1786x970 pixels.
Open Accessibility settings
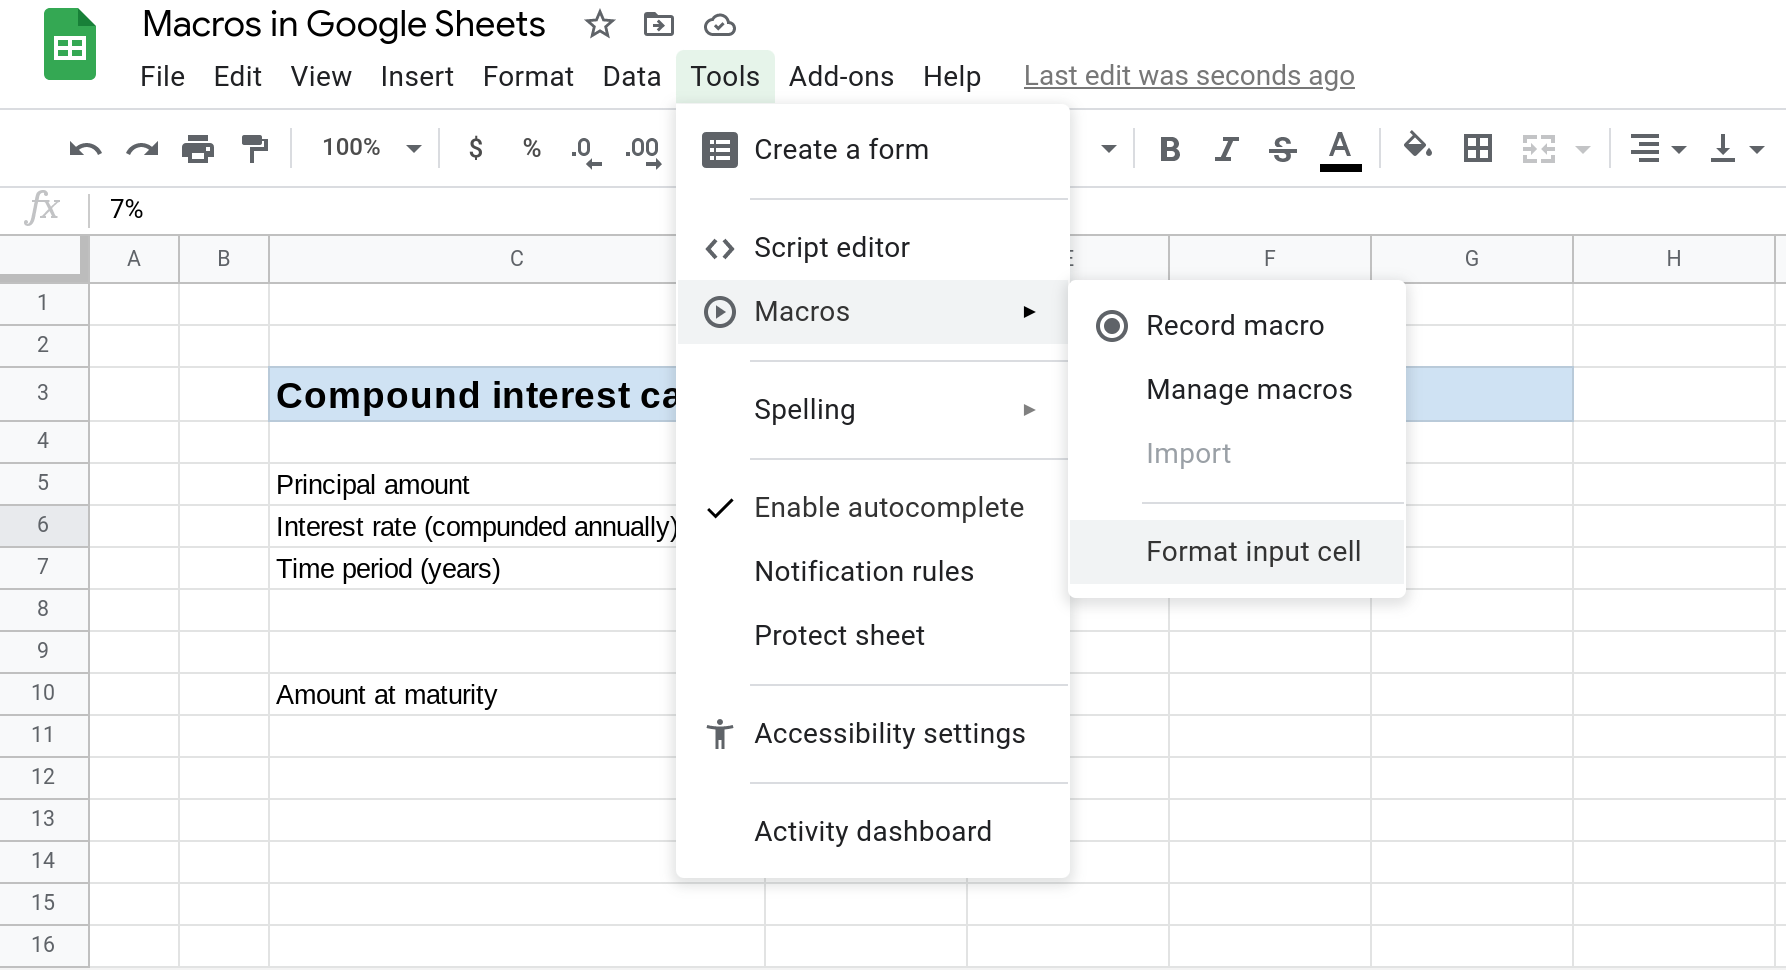tap(873, 734)
